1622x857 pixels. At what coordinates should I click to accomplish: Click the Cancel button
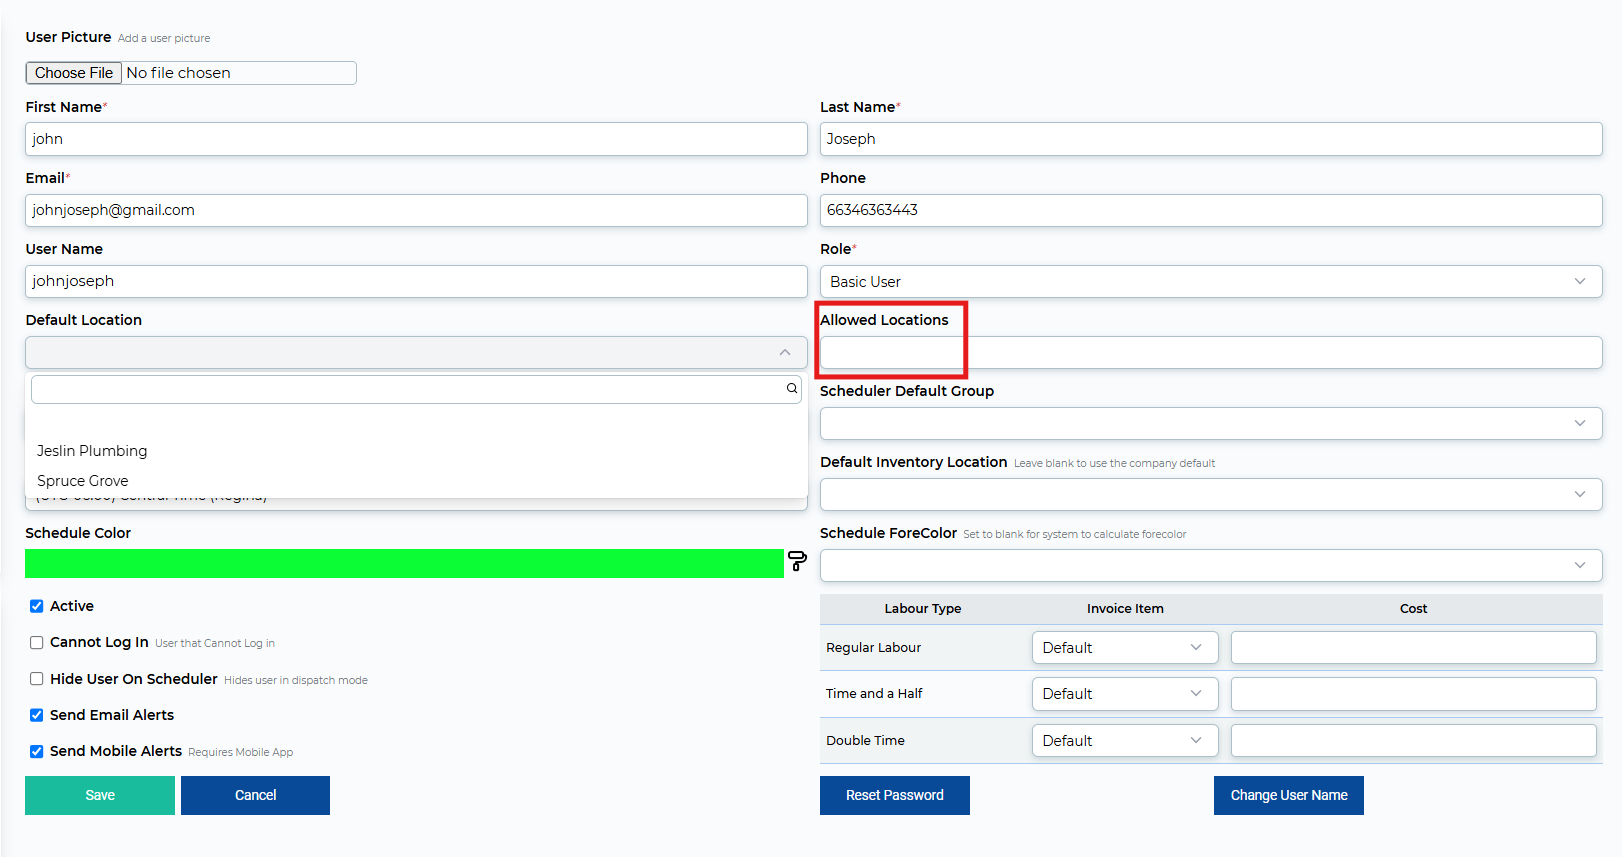(255, 795)
